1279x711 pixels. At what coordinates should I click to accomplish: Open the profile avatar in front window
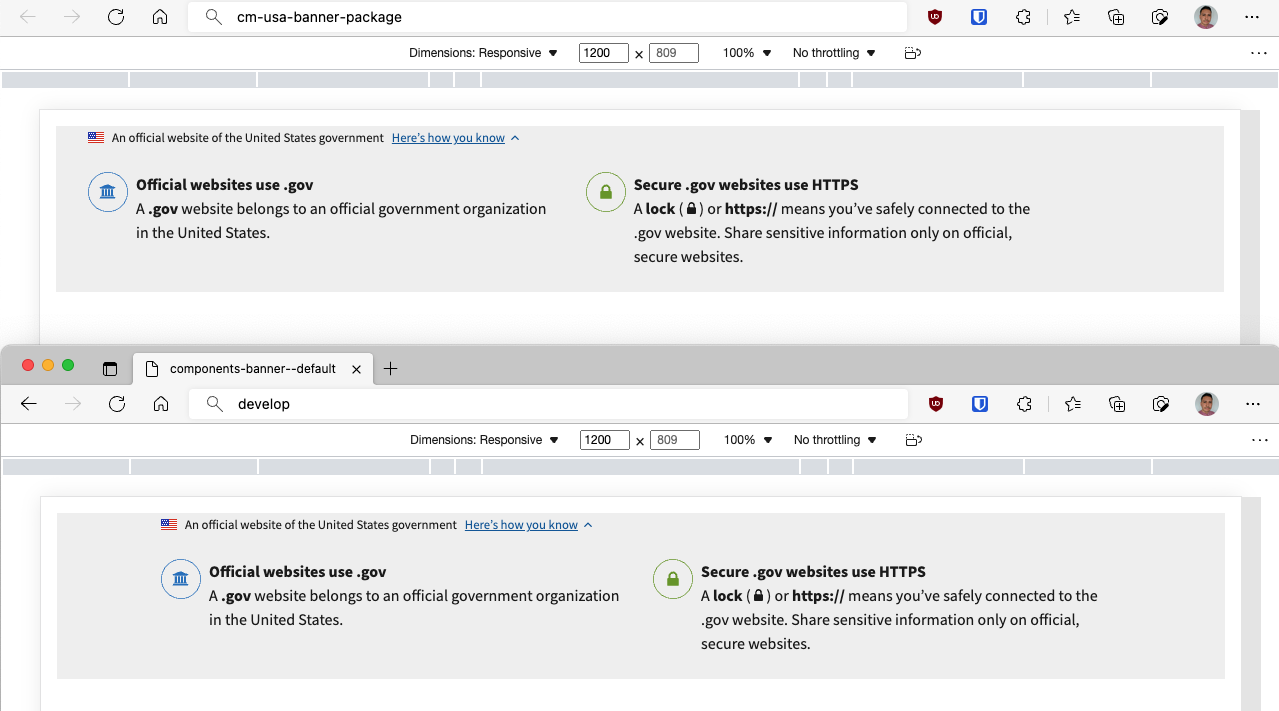[1207, 404]
